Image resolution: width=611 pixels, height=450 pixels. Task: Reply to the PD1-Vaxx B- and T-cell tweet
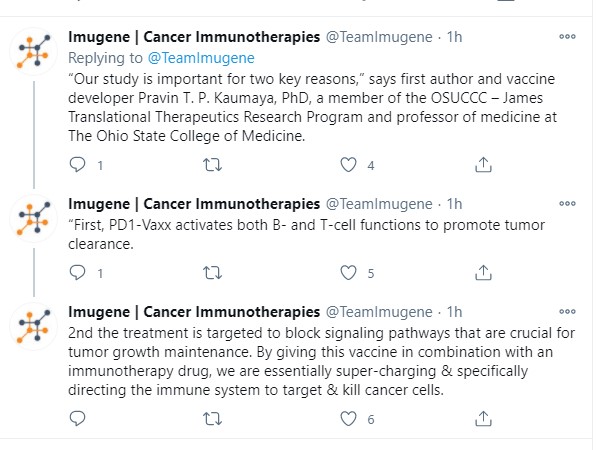77,273
